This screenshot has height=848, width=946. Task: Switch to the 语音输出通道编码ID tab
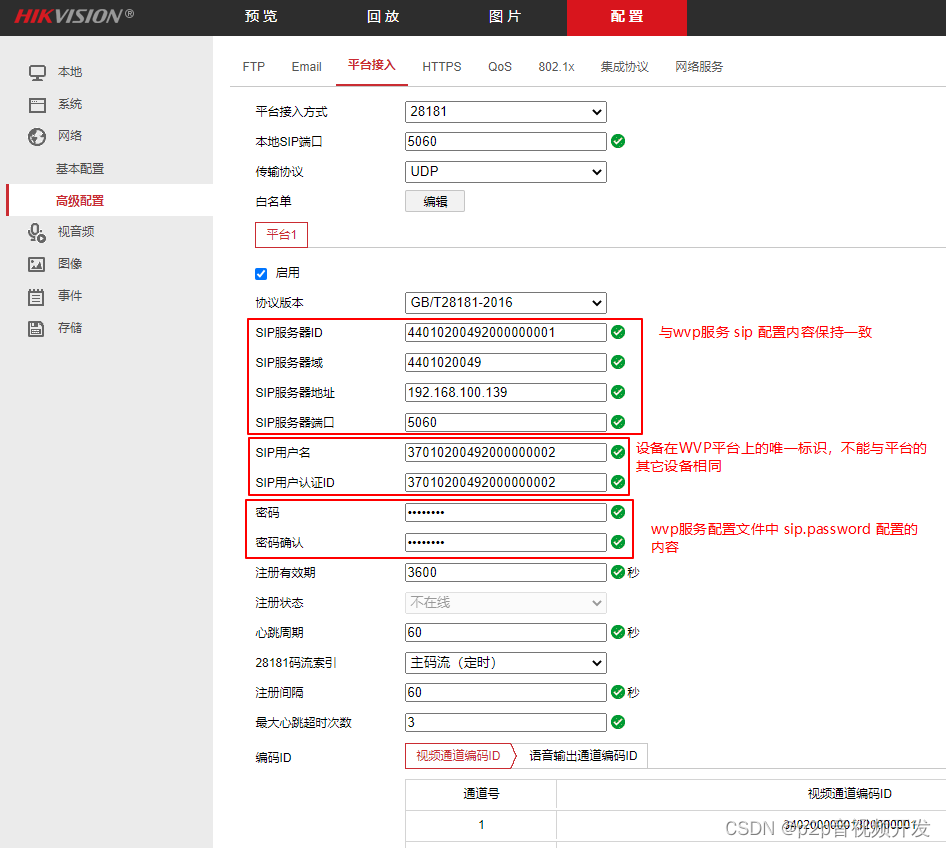coord(584,755)
